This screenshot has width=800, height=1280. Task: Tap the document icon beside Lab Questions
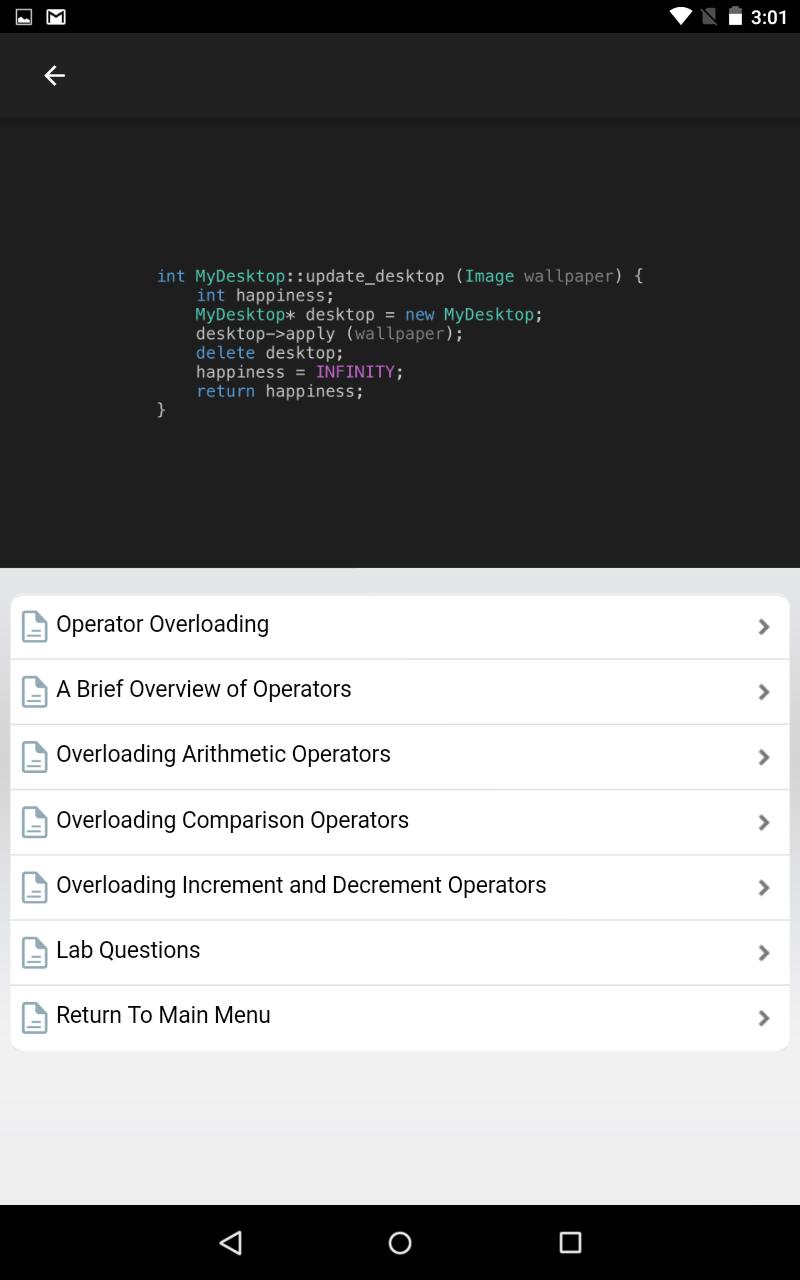click(x=35, y=953)
